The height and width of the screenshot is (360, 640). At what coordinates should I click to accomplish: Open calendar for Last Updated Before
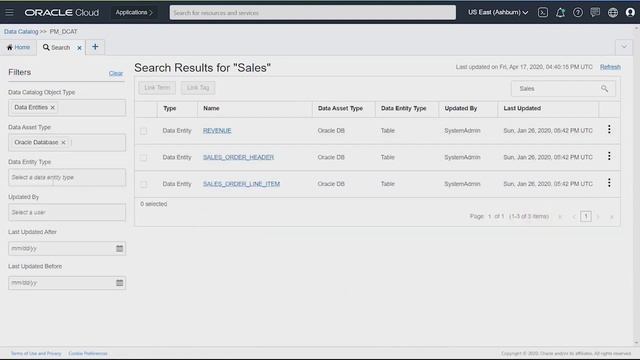click(x=119, y=282)
